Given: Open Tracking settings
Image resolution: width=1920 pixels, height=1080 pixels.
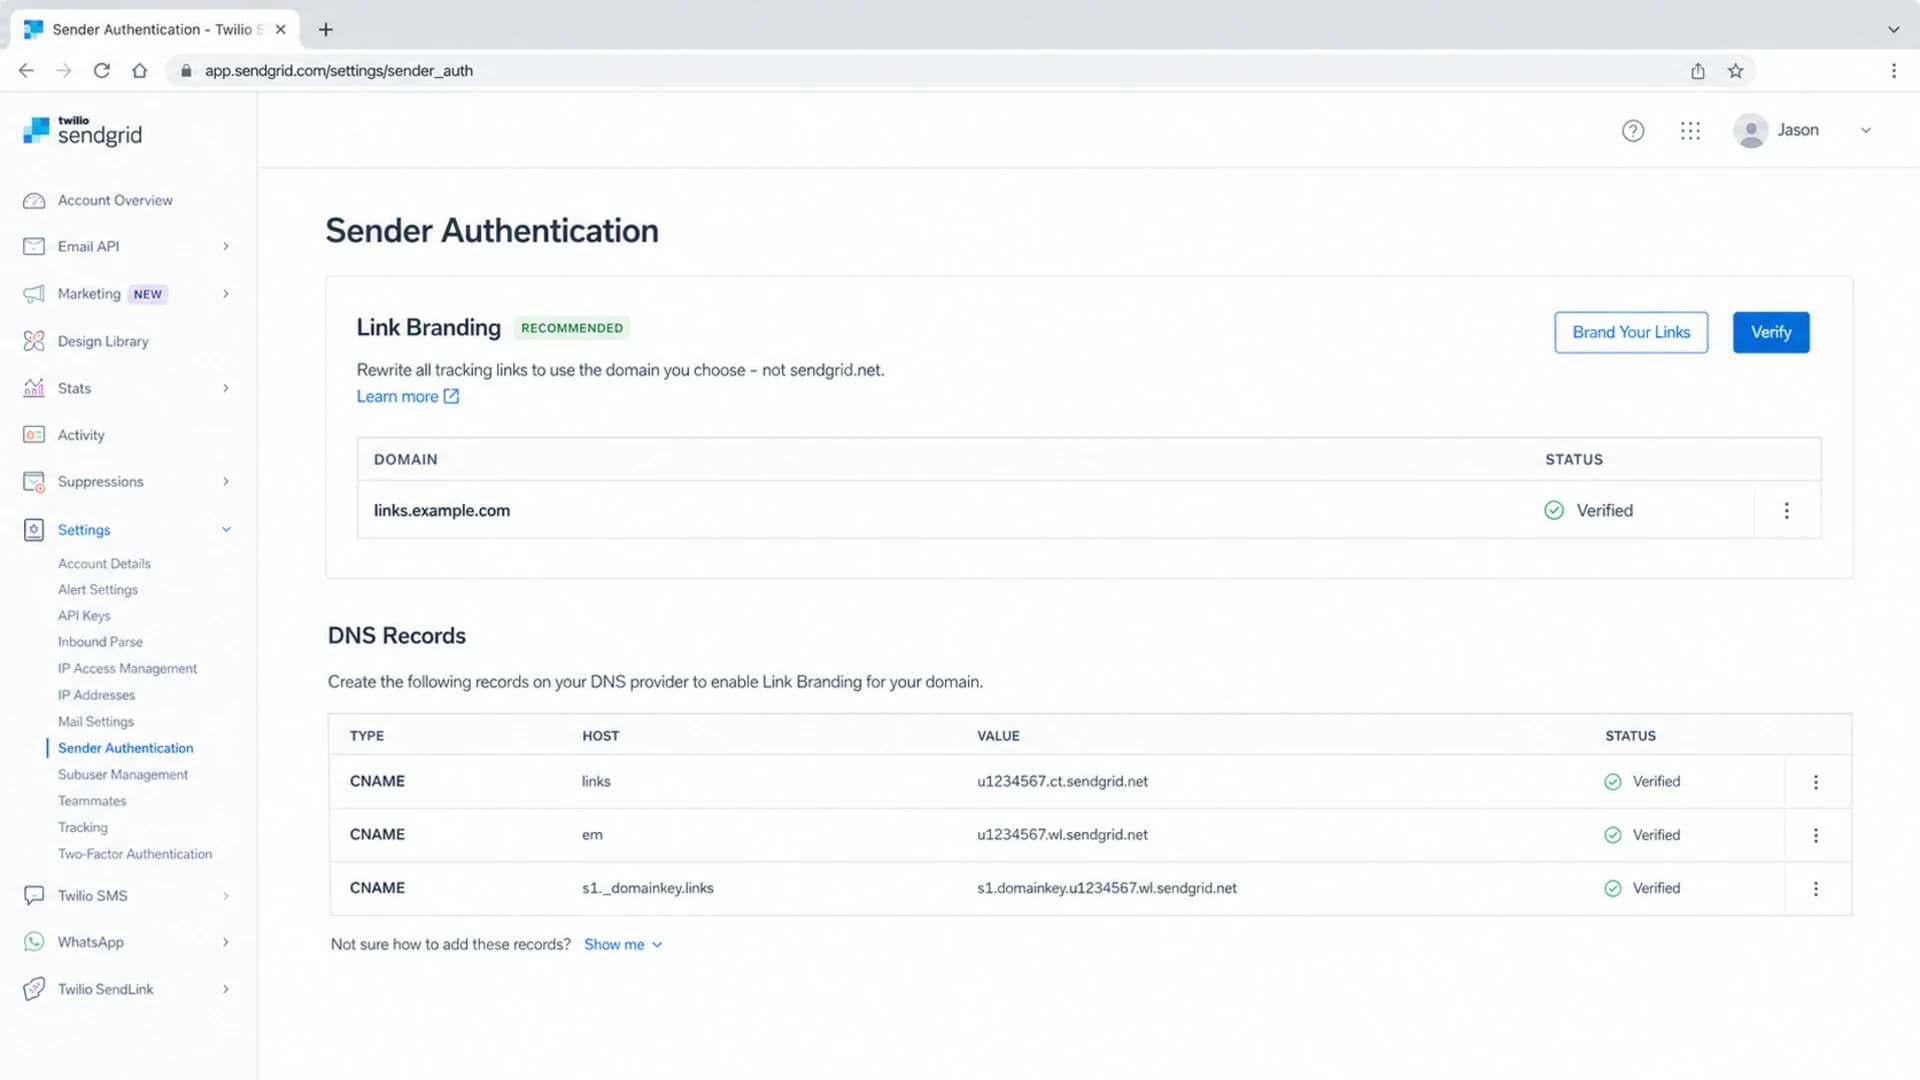Looking at the screenshot, I should [83, 828].
